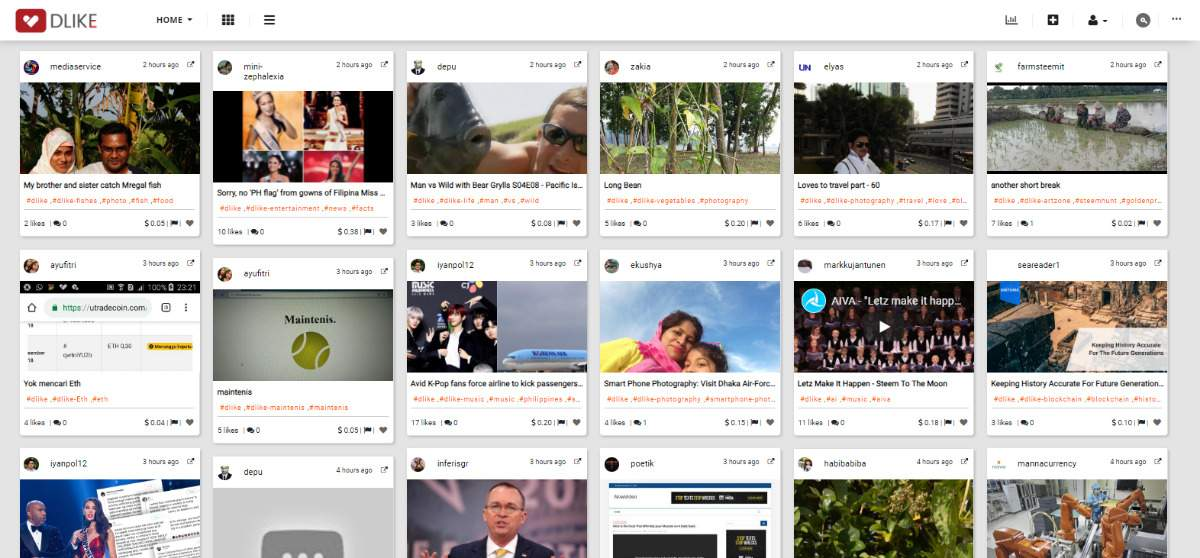Like the Man vs Wild post
Screen dimensions: 1200x558
(x=577, y=224)
